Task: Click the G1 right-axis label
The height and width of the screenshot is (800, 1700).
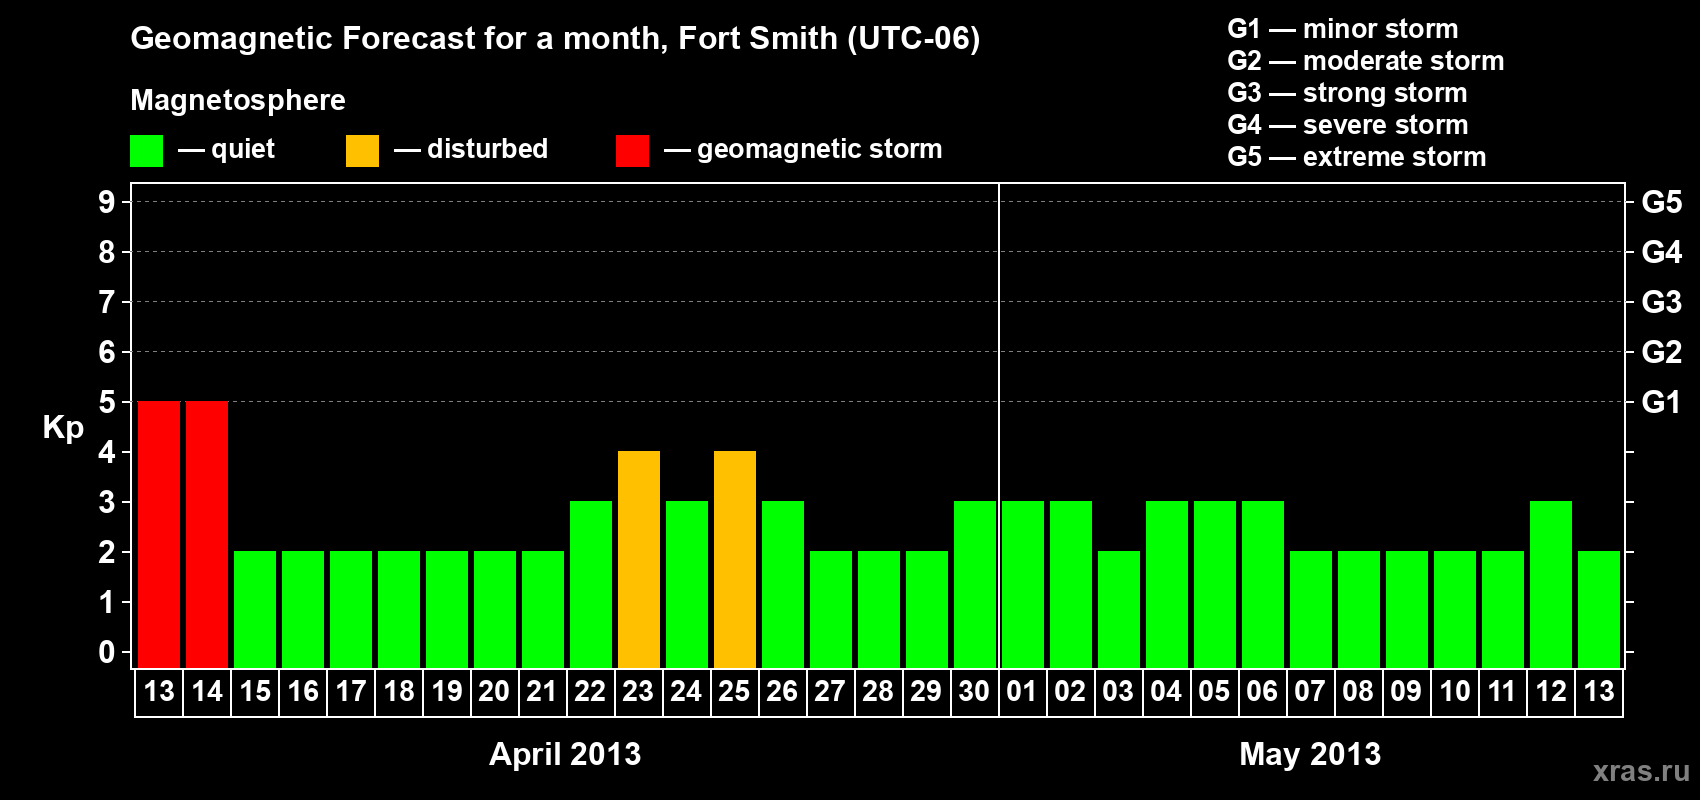Action: click(1662, 402)
